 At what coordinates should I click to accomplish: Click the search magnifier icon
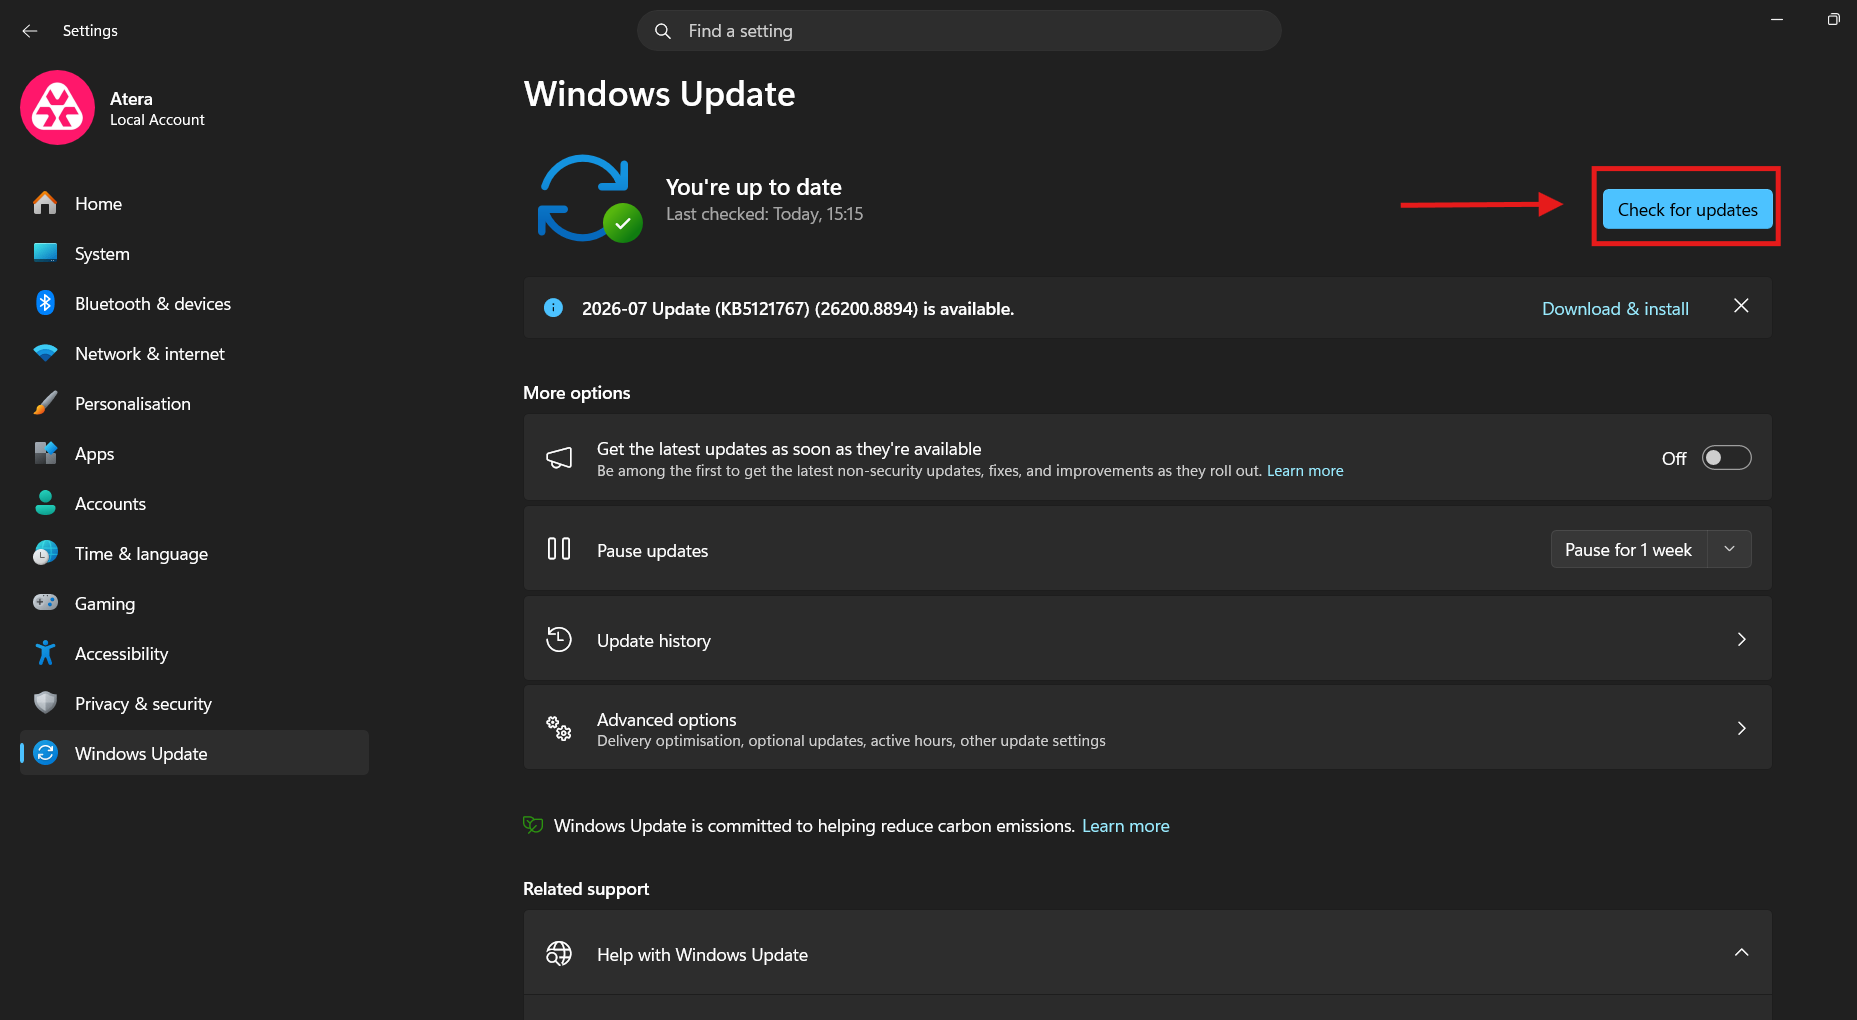[x=662, y=31]
